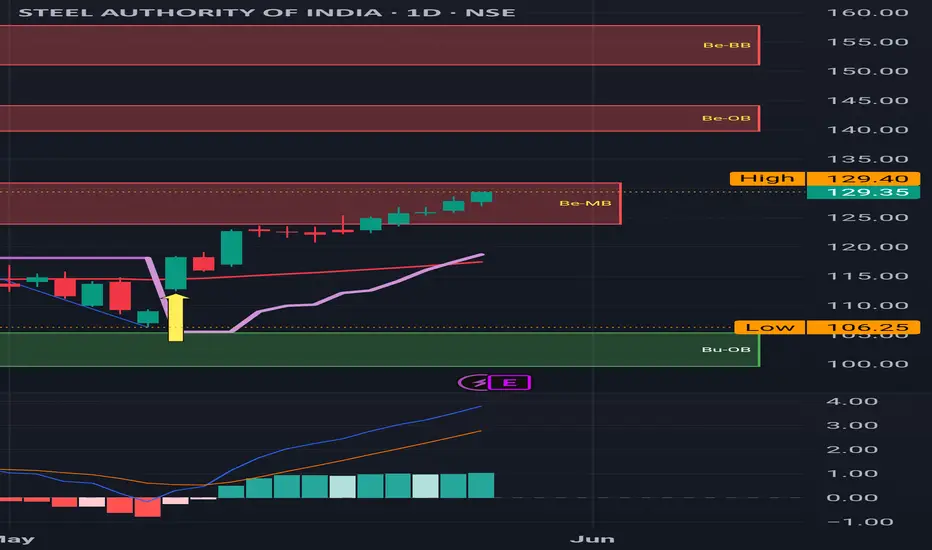Viewport: 932px width, 550px height.
Task: Click the lightning bolt event marker
Action: [x=474, y=382]
